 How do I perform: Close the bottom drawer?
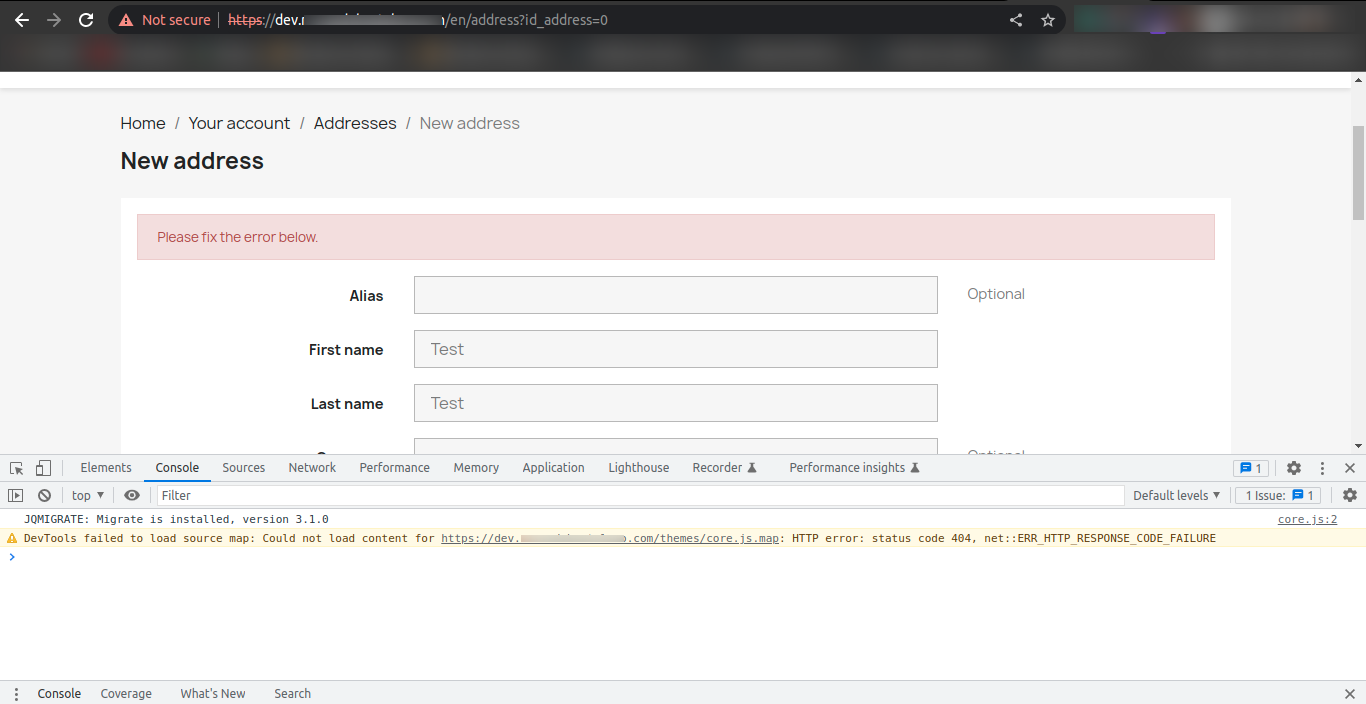pyautogui.click(x=1350, y=693)
